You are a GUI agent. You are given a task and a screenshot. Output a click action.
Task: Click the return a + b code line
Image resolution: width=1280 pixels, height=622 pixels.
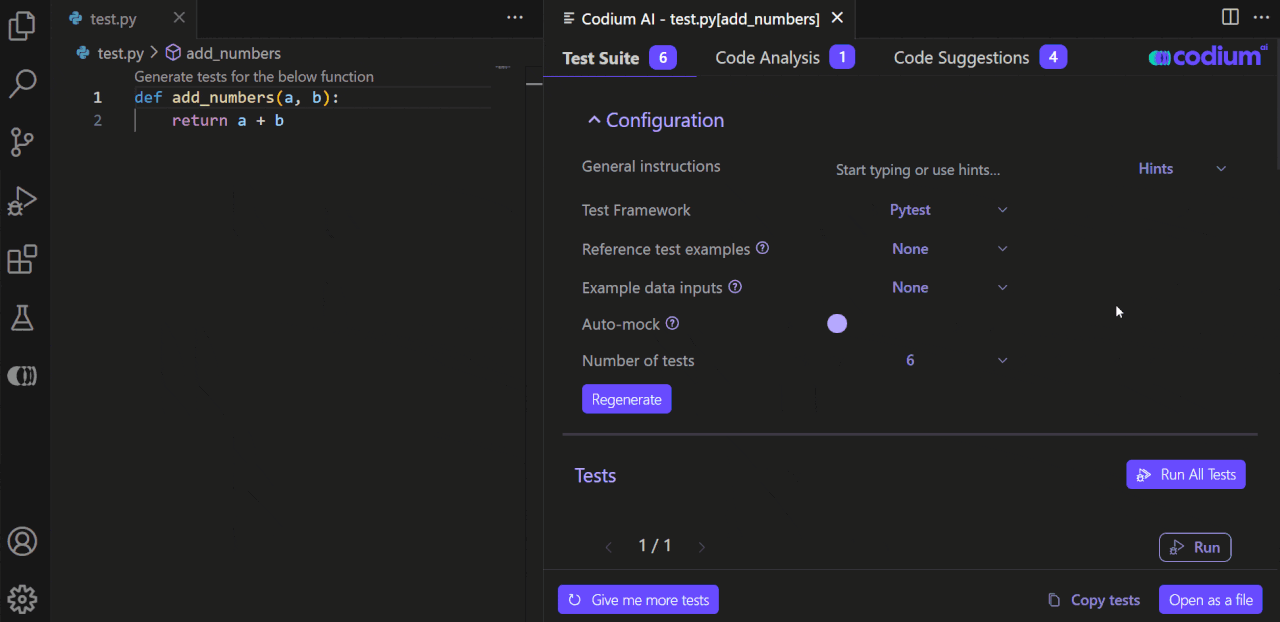click(228, 121)
